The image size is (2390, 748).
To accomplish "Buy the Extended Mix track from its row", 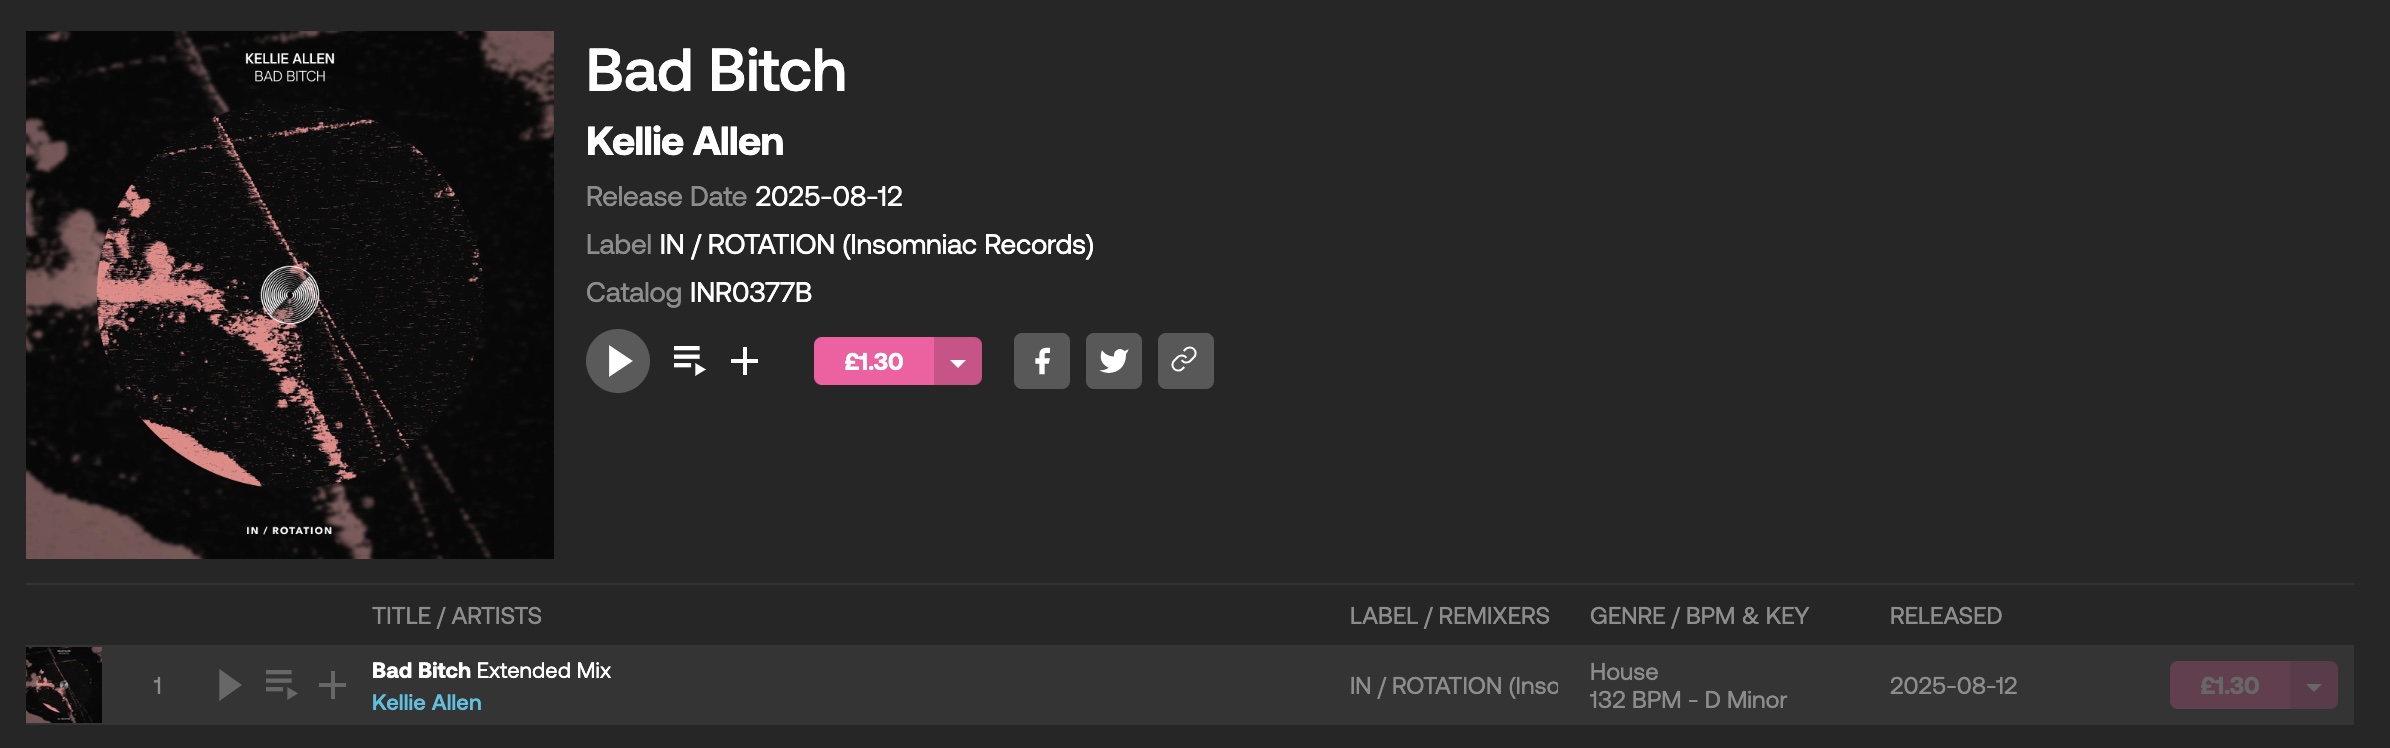I will [x=2229, y=686].
